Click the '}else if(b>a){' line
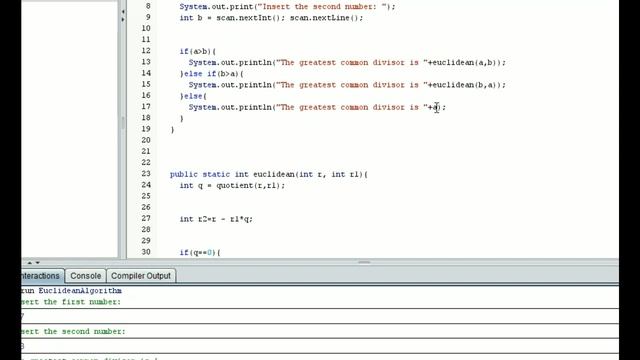 [x=211, y=74]
